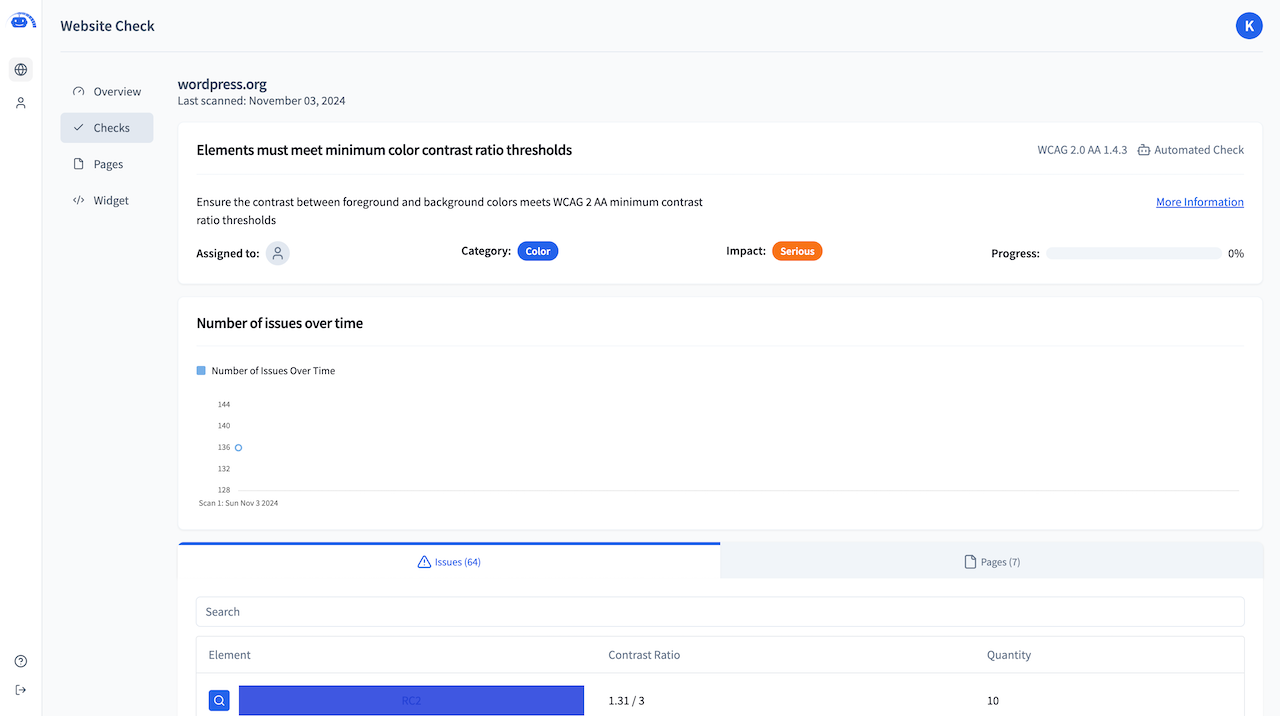Click the data point on the issues chart

point(239,447)
